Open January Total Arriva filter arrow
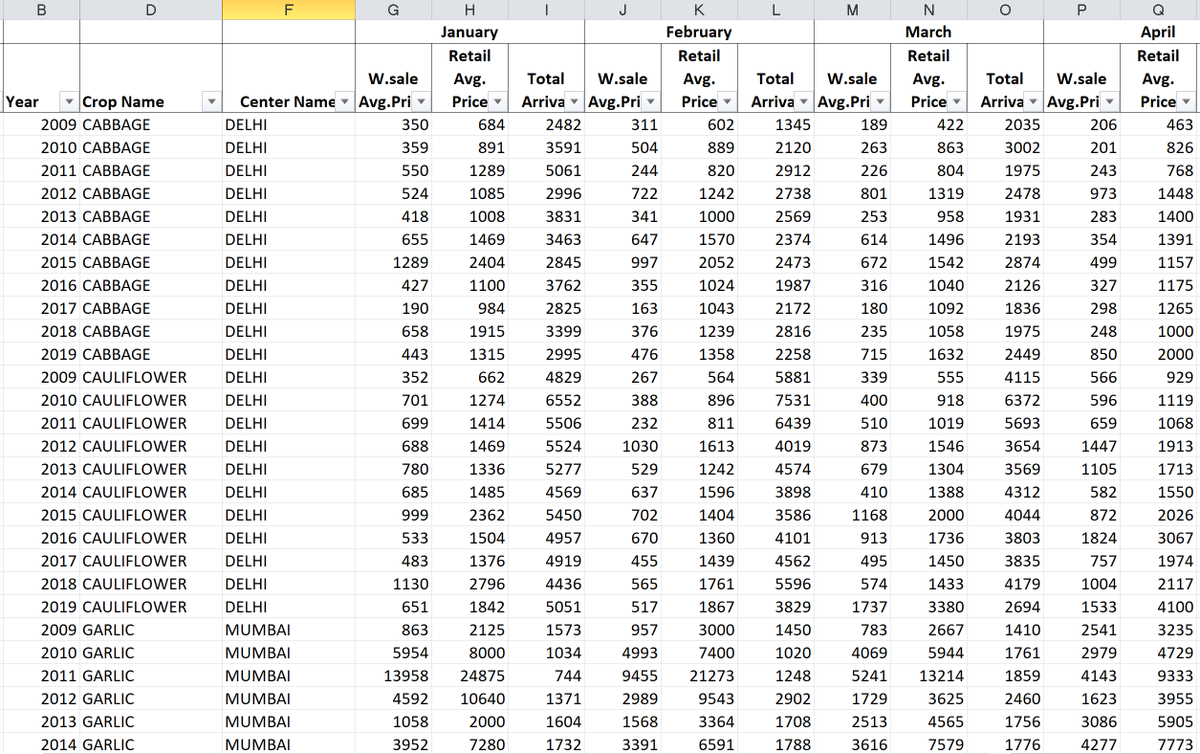1200x754 pixels. 576,102
